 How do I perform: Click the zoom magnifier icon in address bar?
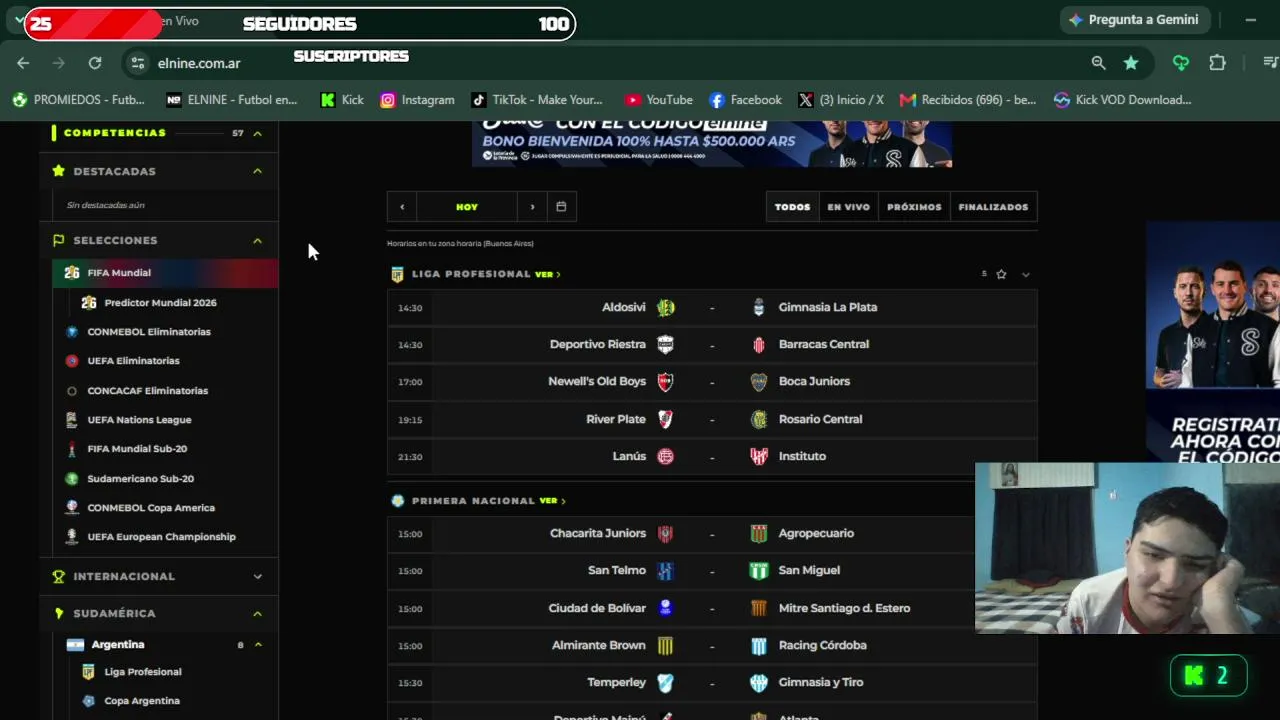(1098, 63)
